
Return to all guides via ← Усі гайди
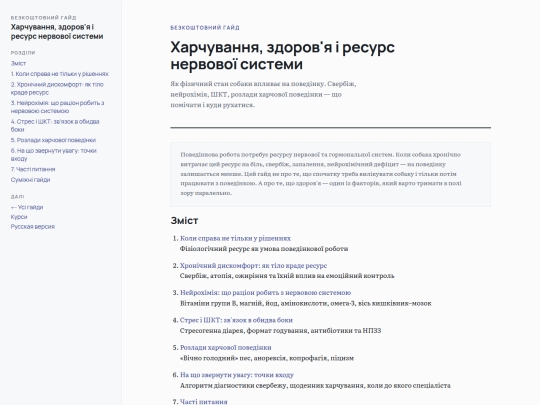click(27, 207)
